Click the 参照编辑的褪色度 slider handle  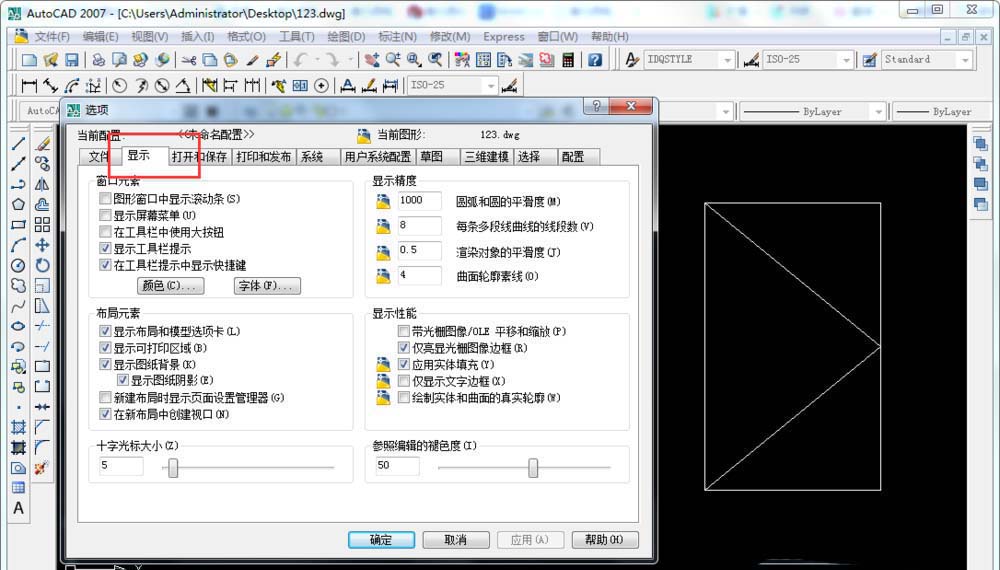coord(533,469)
